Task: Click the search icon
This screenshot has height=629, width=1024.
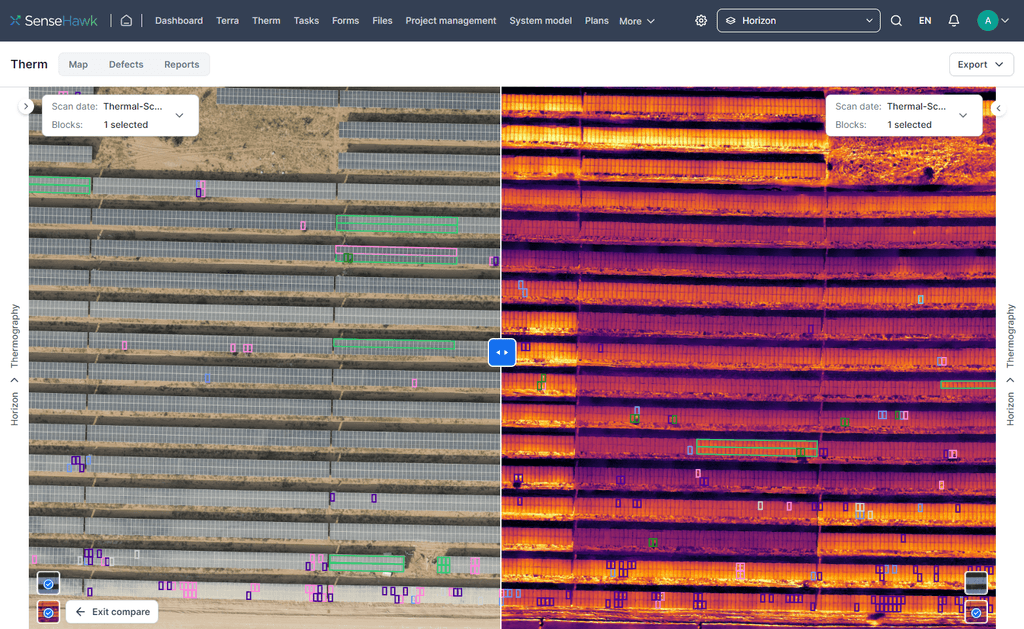Action: point(895,20)
